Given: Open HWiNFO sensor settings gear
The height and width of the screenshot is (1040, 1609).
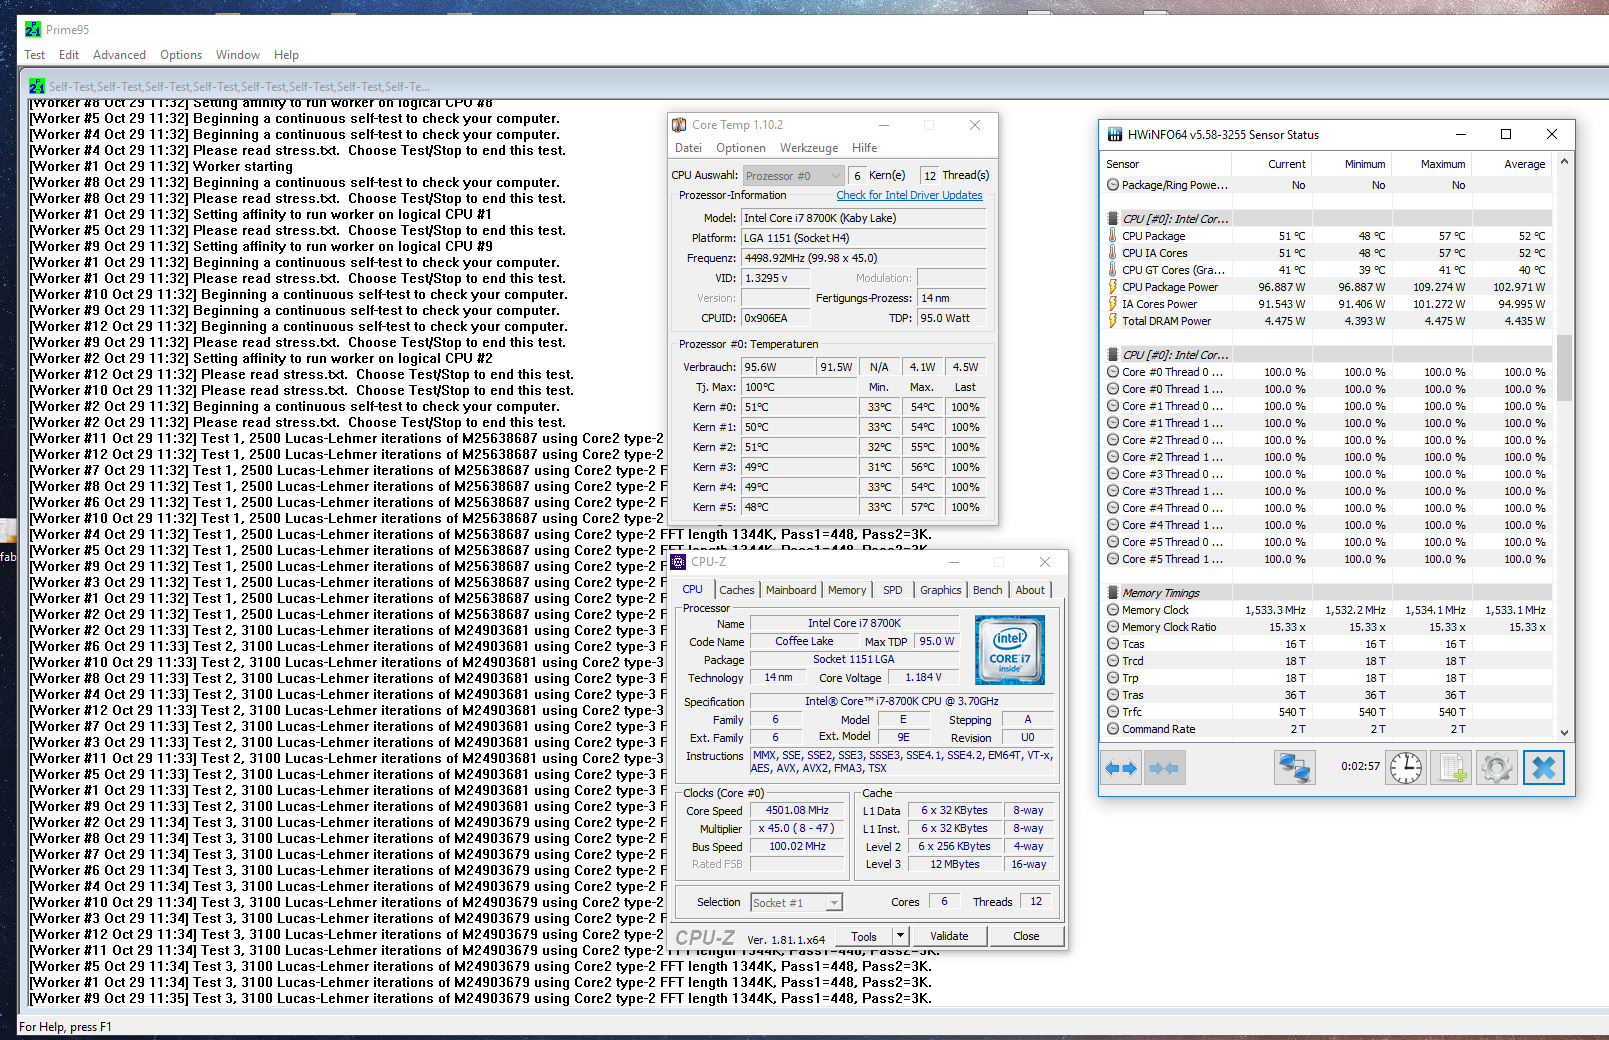Looking at the screenshot, I should (1496, 768).
